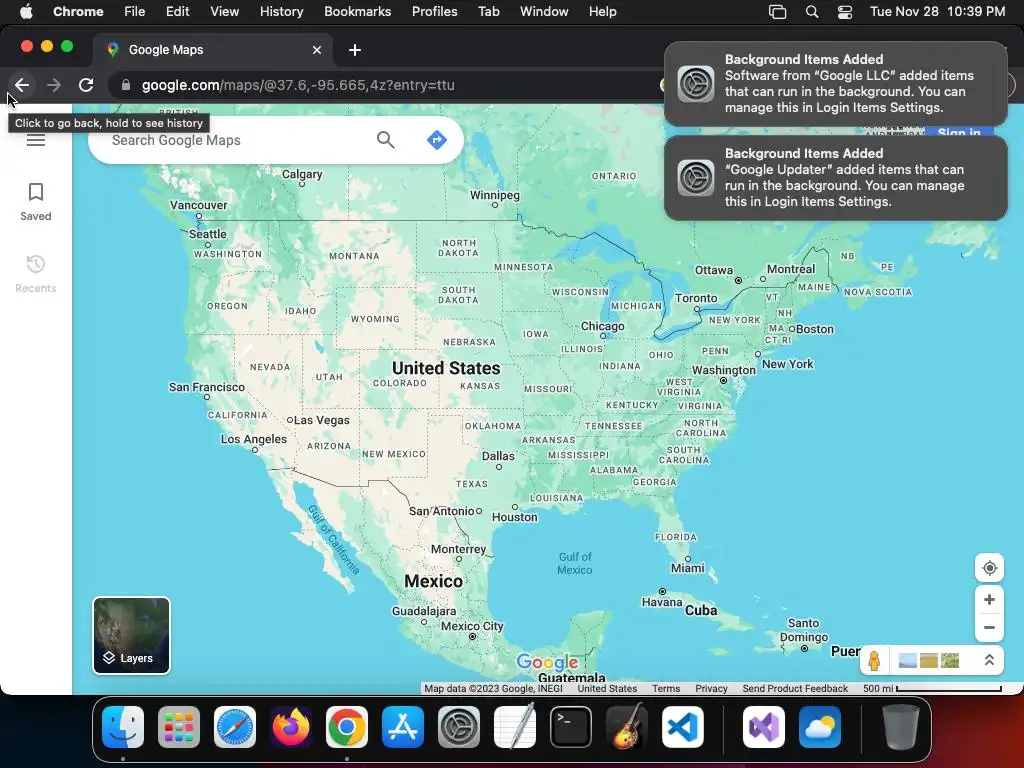Zoom out the map with minus button
The height and width of the screenshot is (768, 1024).
click(989, 628)
